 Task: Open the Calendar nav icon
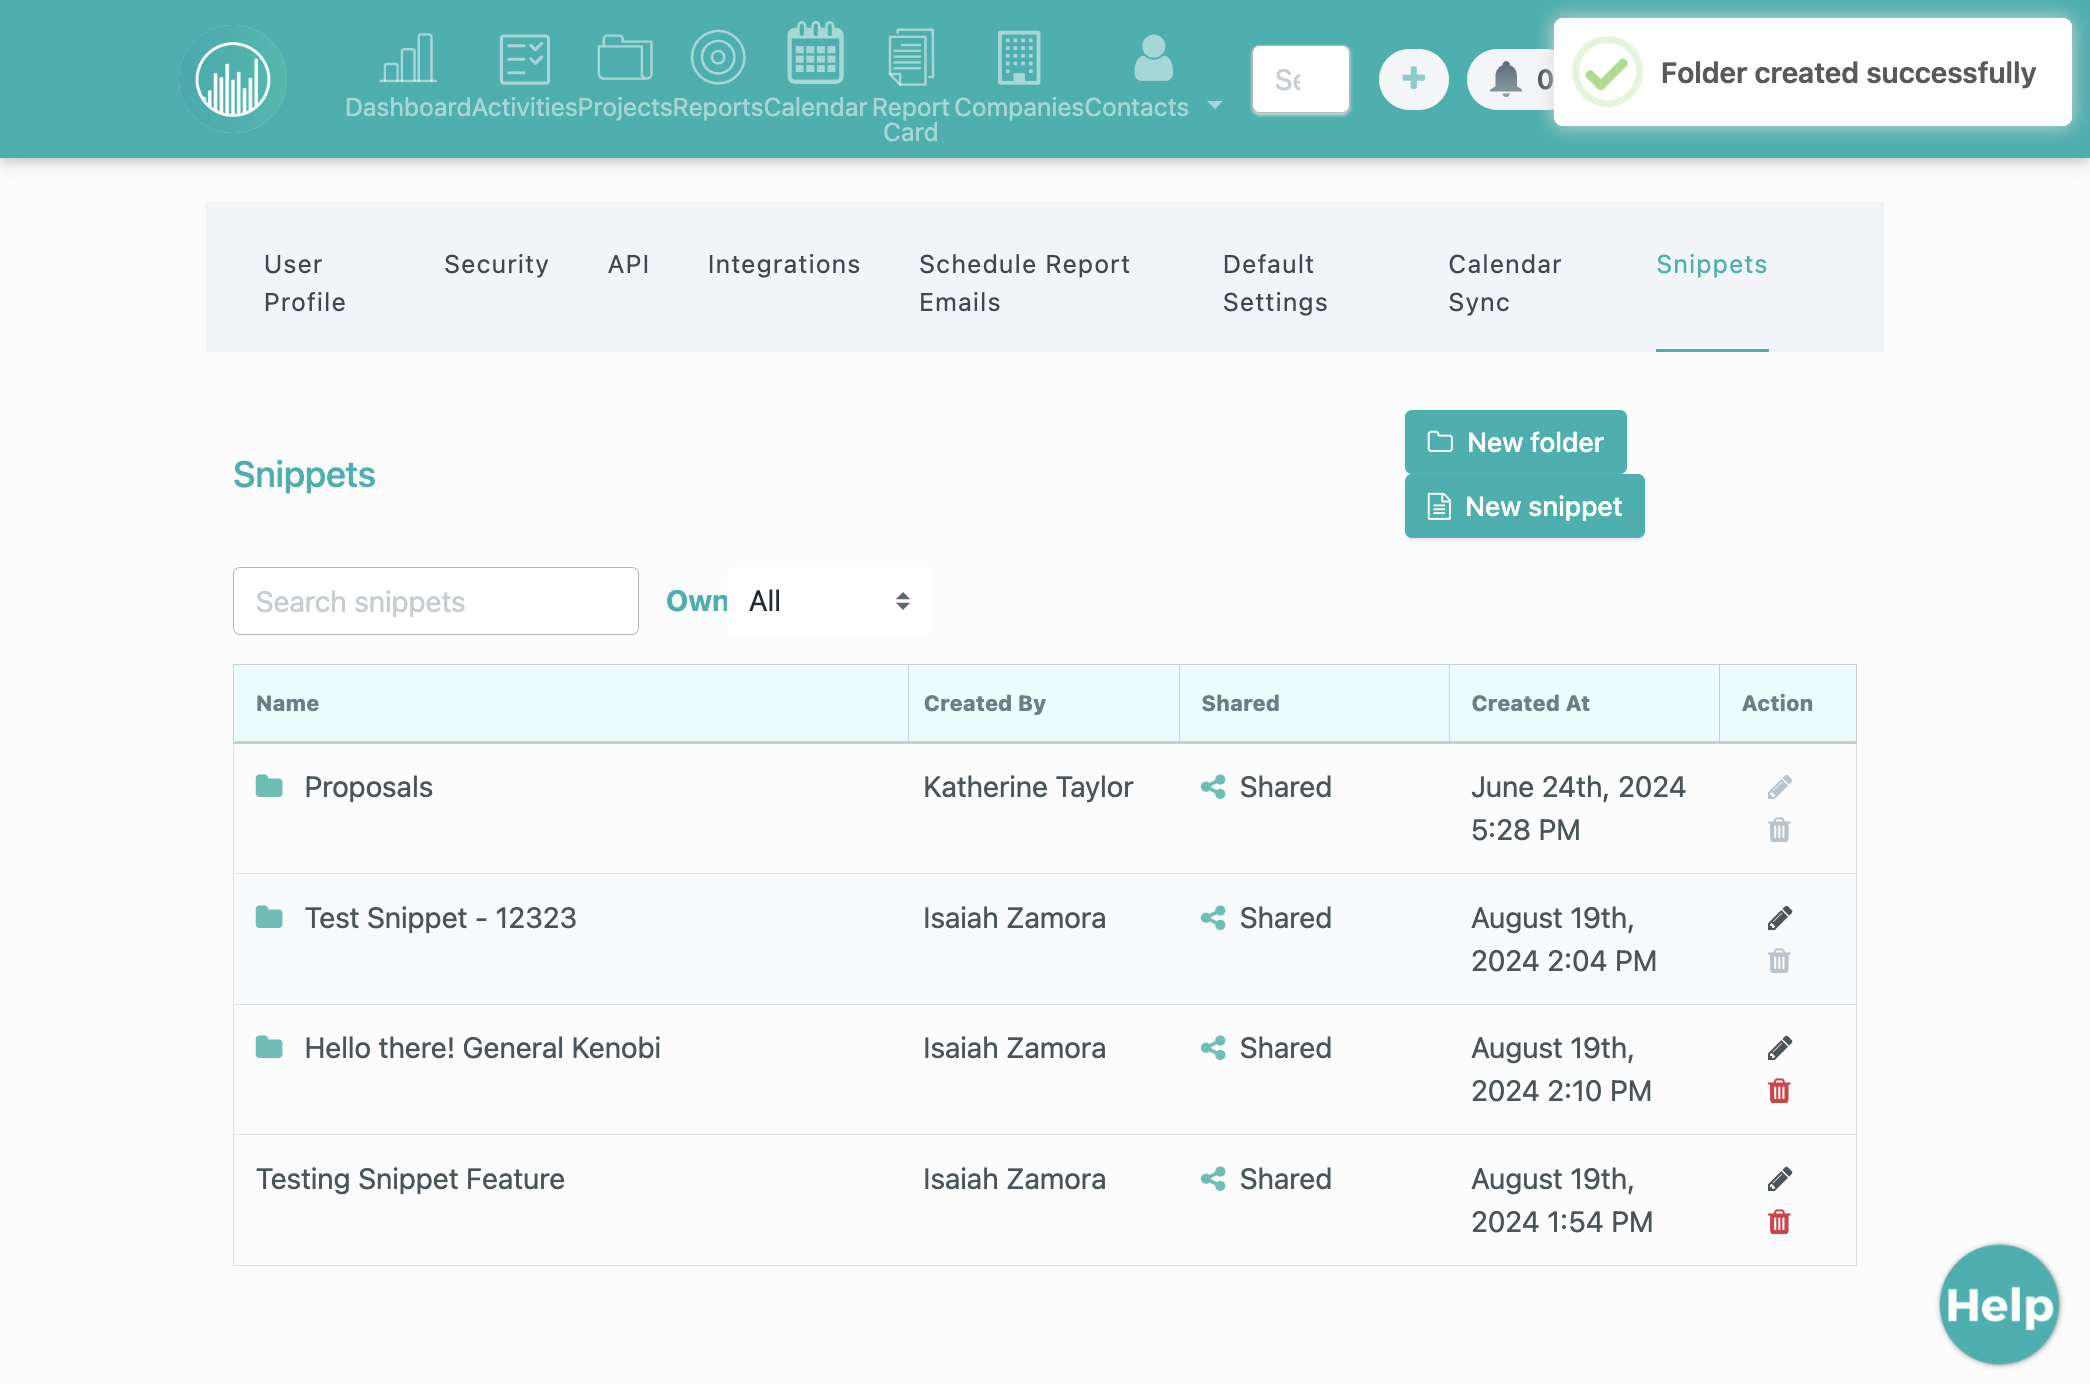click(815, 55)
